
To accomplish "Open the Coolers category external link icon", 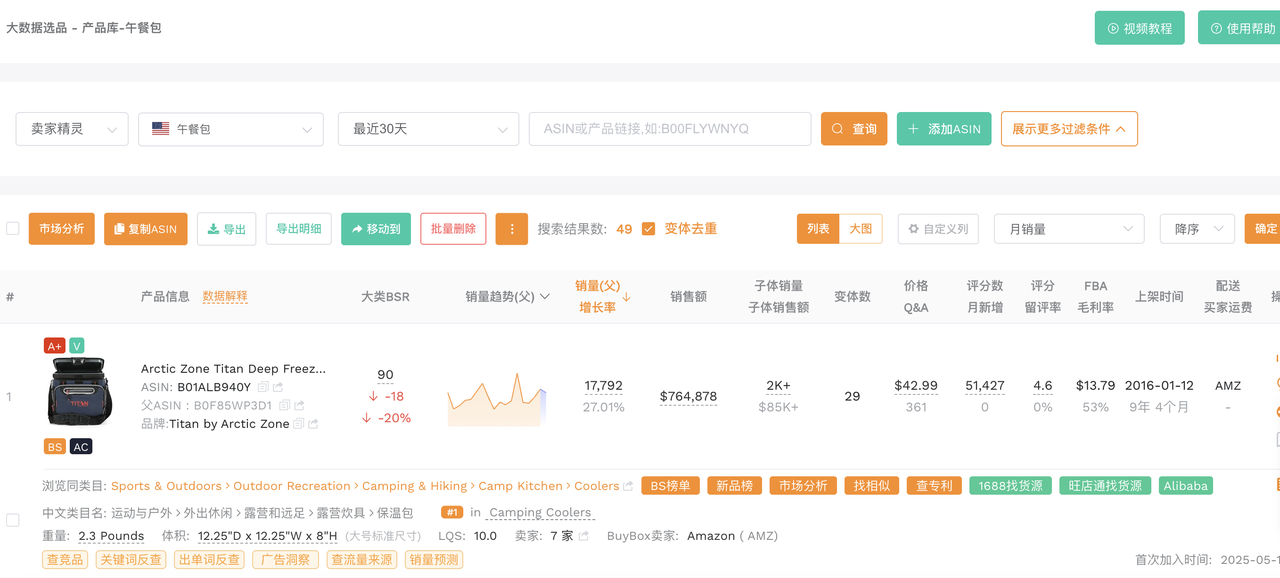I will pos(628,486).
